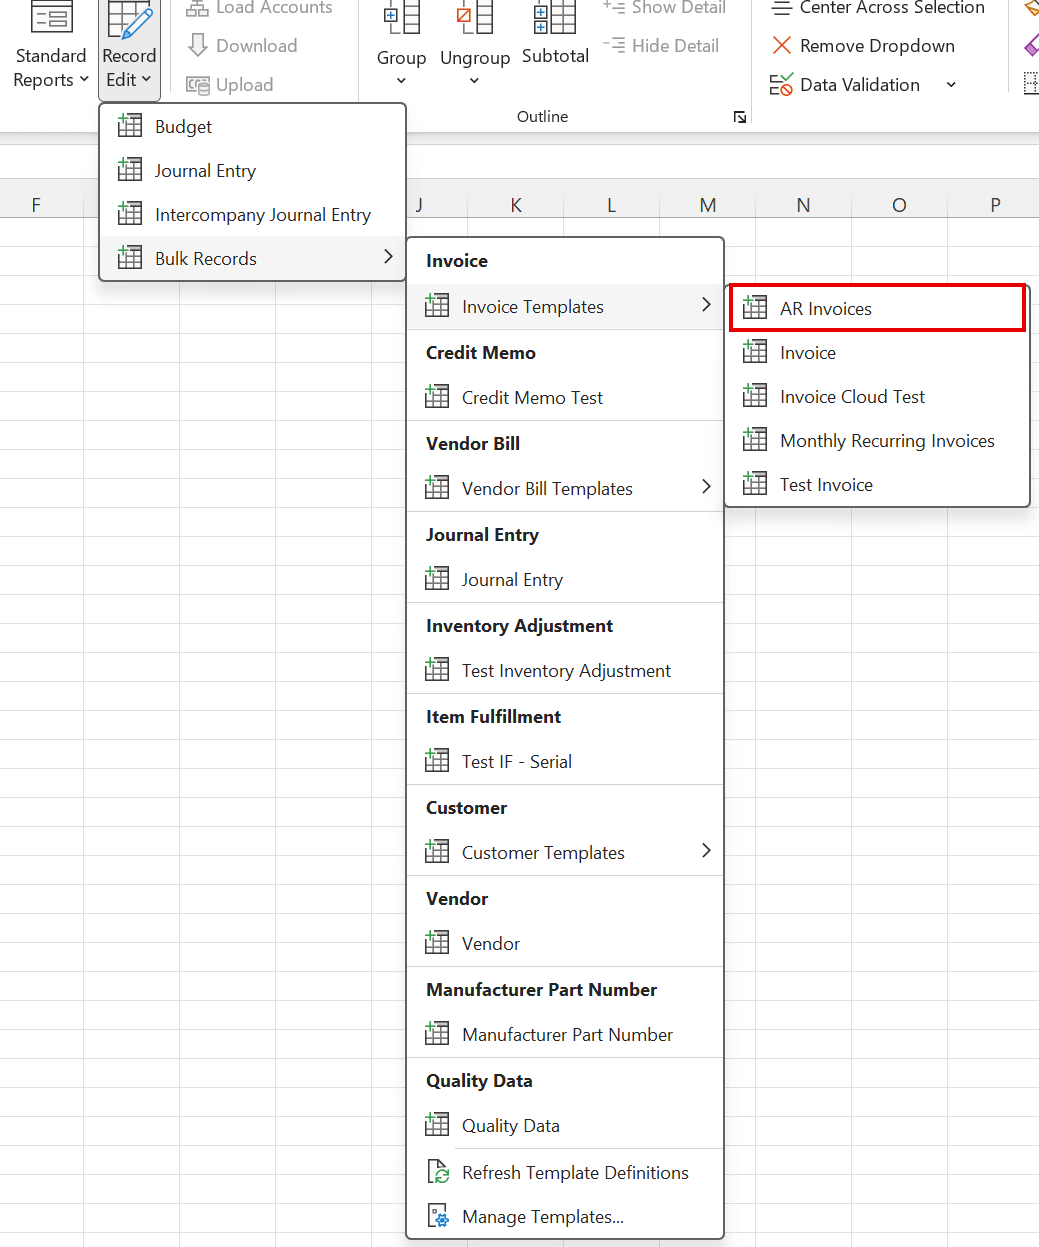Click the Download arrow icon
1039x1247 pixels.
(x=198, y=45)
